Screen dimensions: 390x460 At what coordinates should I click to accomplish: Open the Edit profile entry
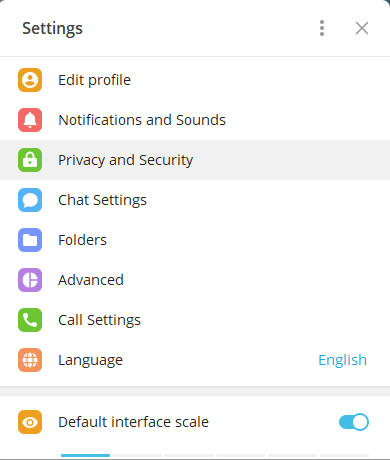[195, 80]
